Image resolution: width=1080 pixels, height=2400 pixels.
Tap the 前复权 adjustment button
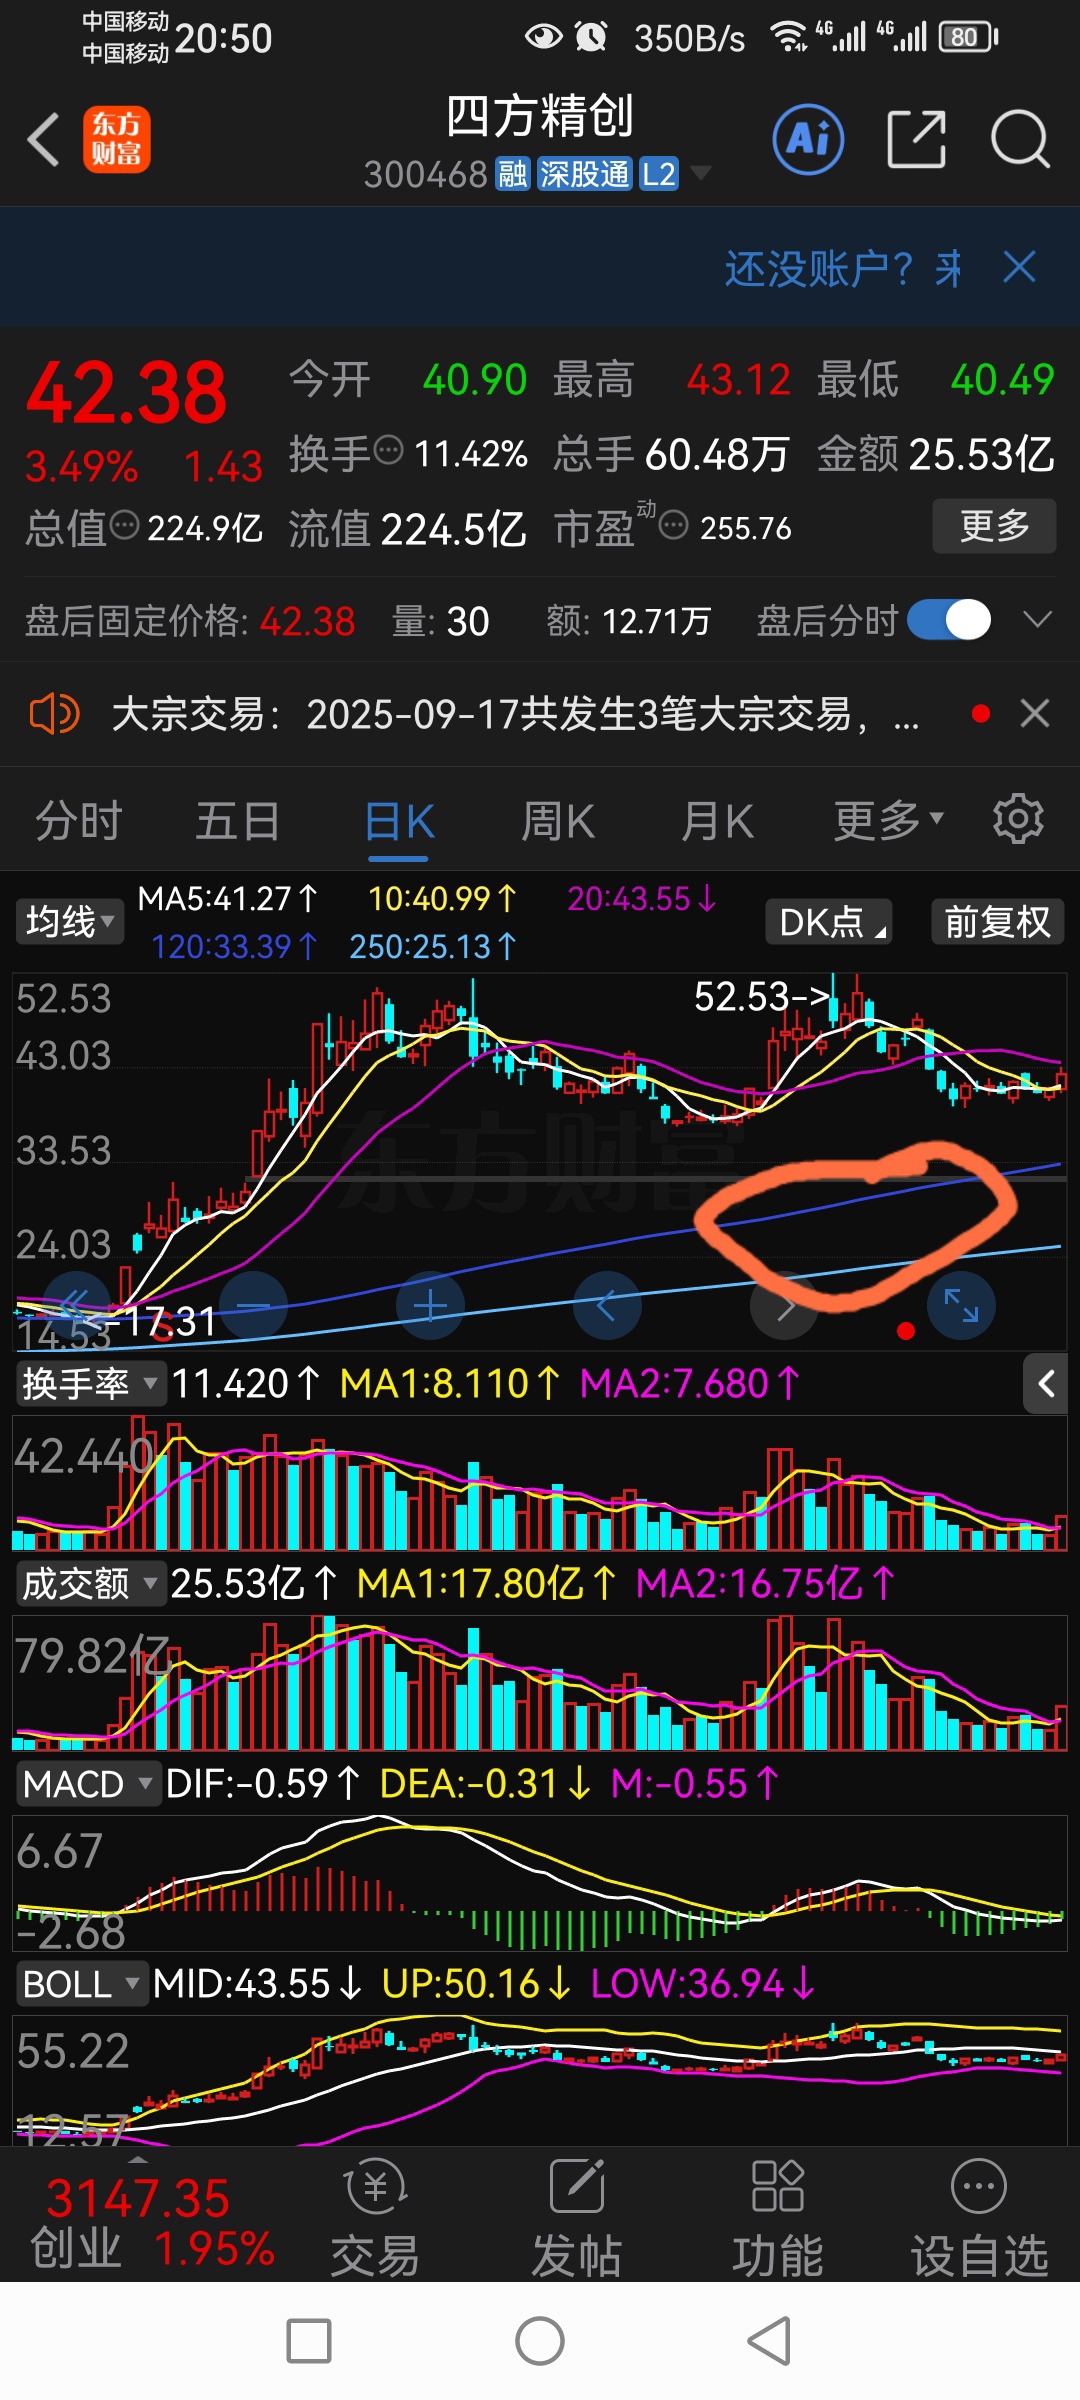(x=997, y=921)
